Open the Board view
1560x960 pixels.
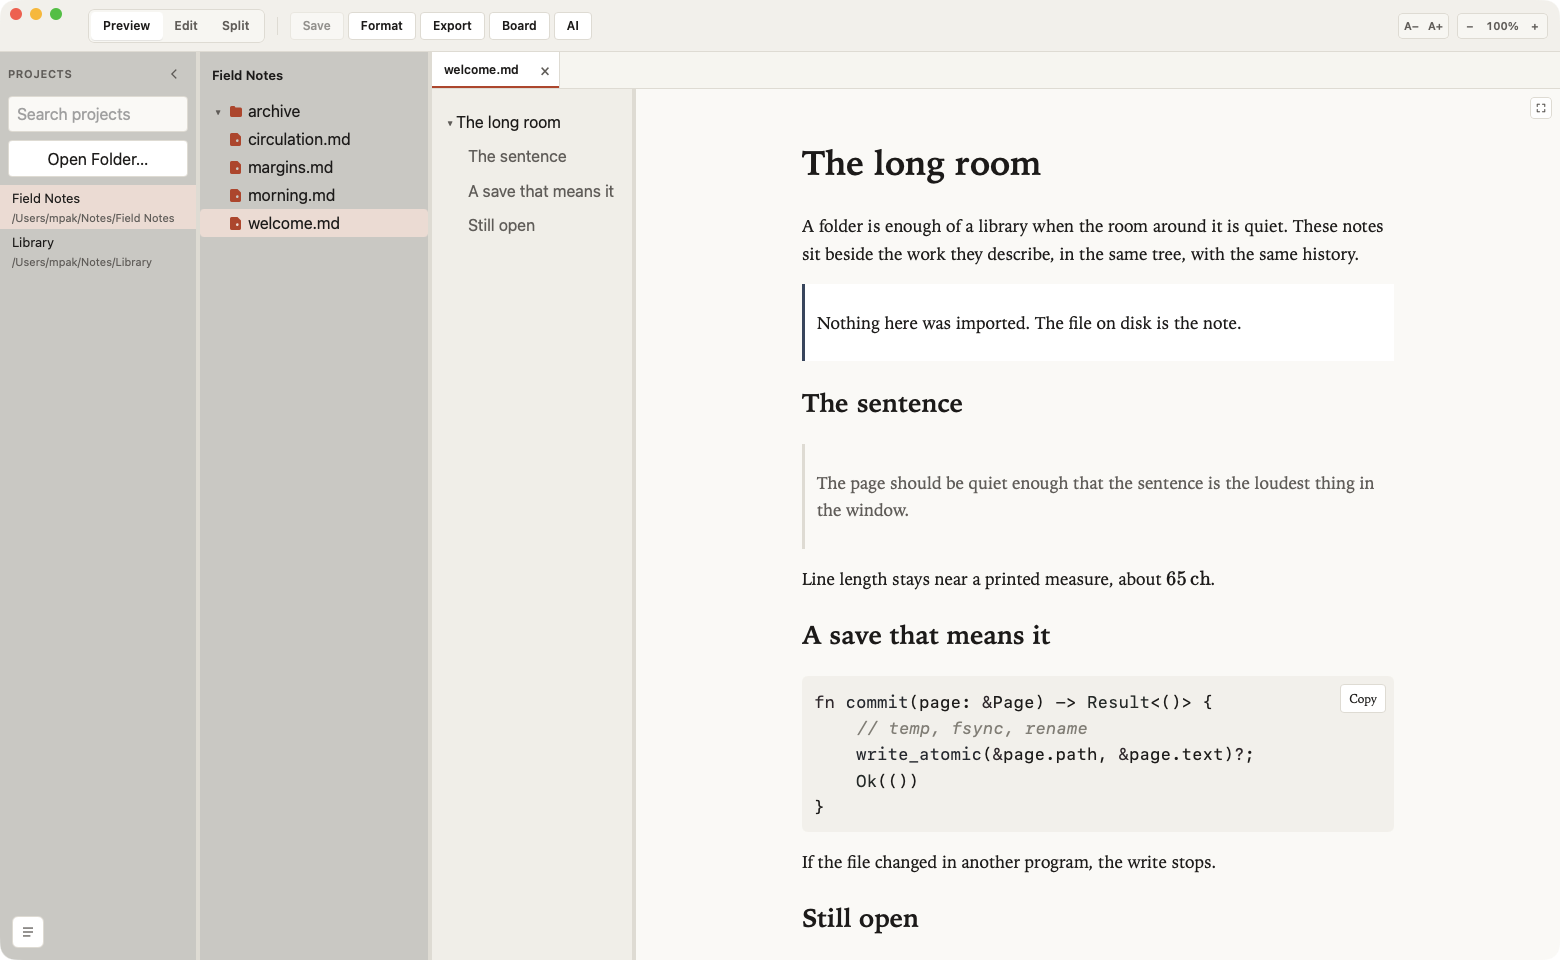coord(519,26)
